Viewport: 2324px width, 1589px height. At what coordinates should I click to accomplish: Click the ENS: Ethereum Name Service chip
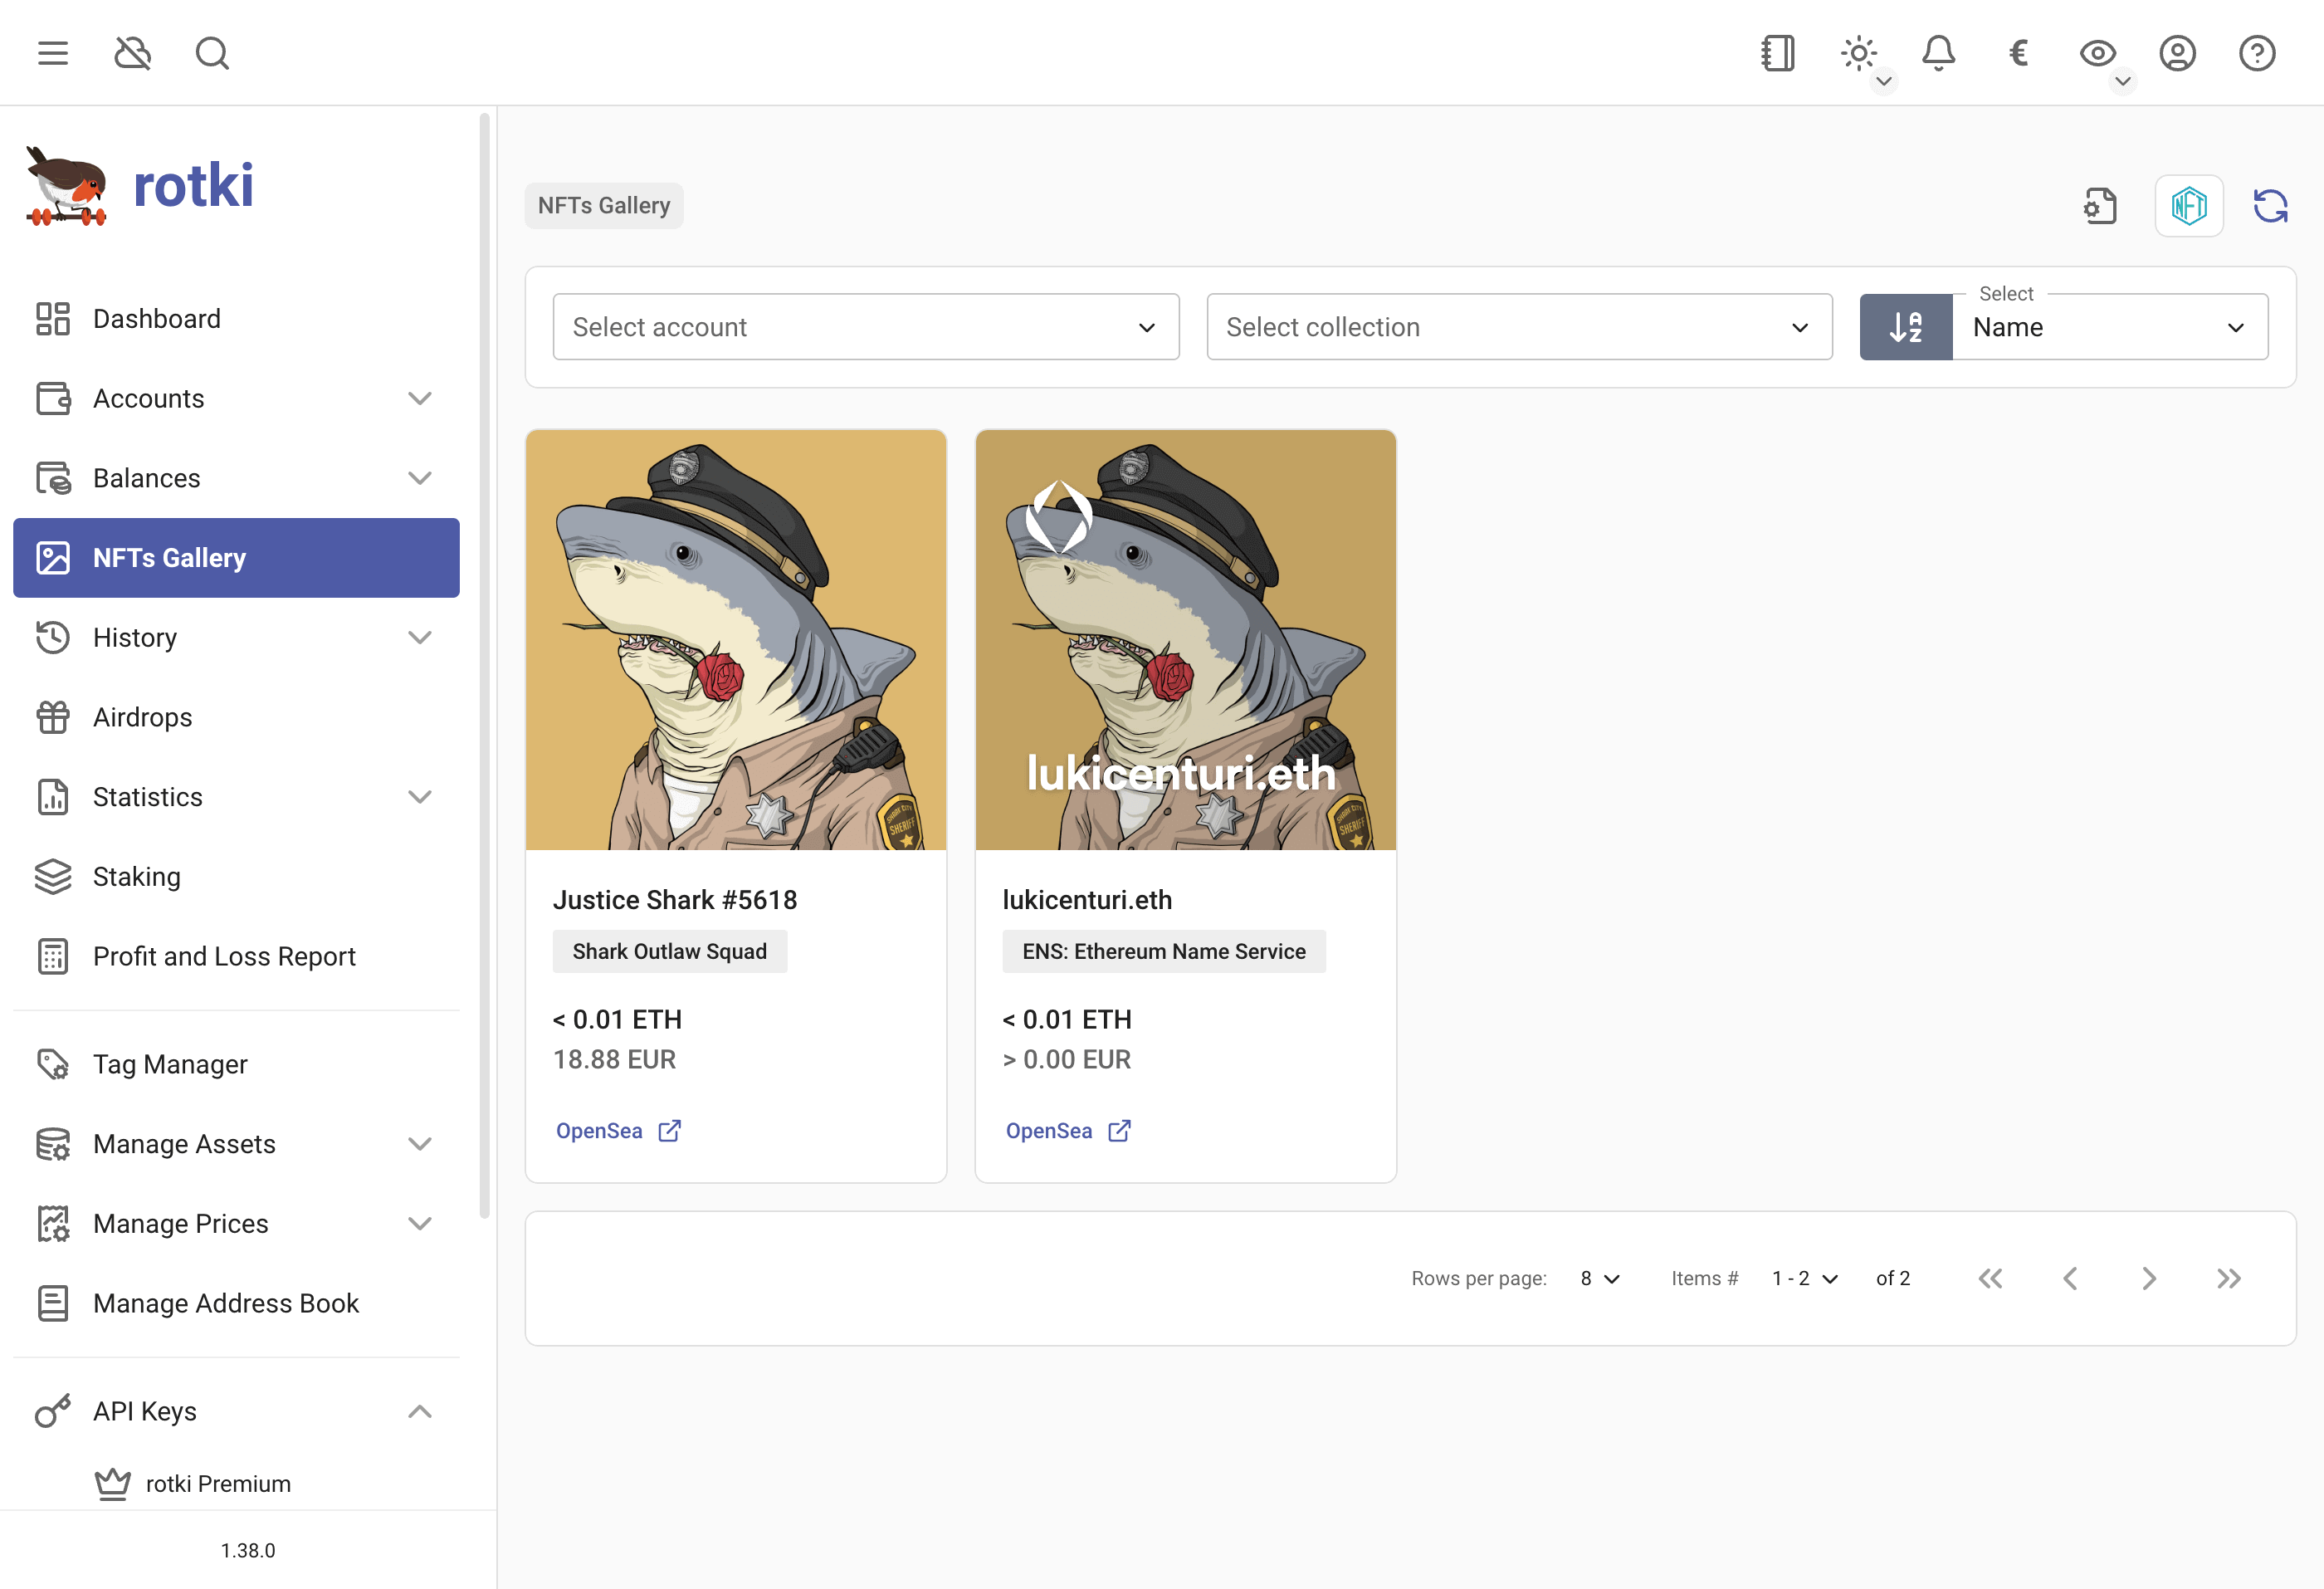point(1164,951)
